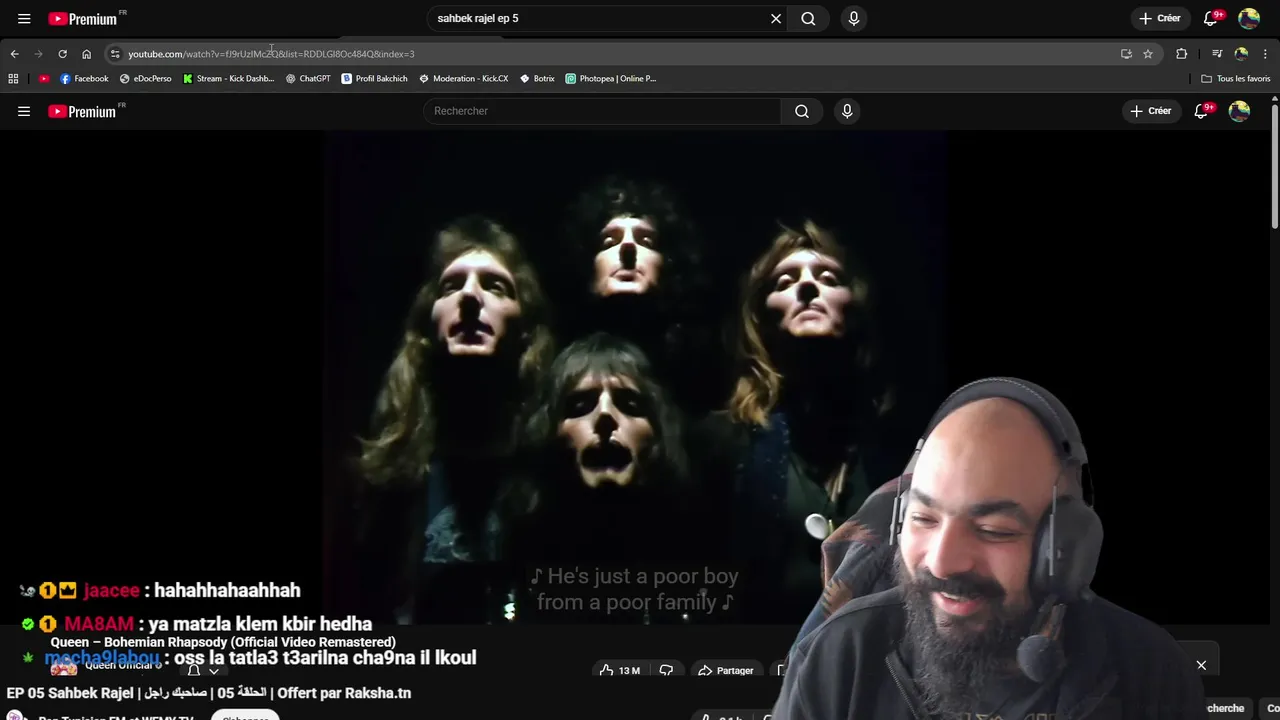Viewport: 1280px width, 720px height.
Task: Expand the 'Tous les favoris' bookmarks folder
Action: 1236,78
